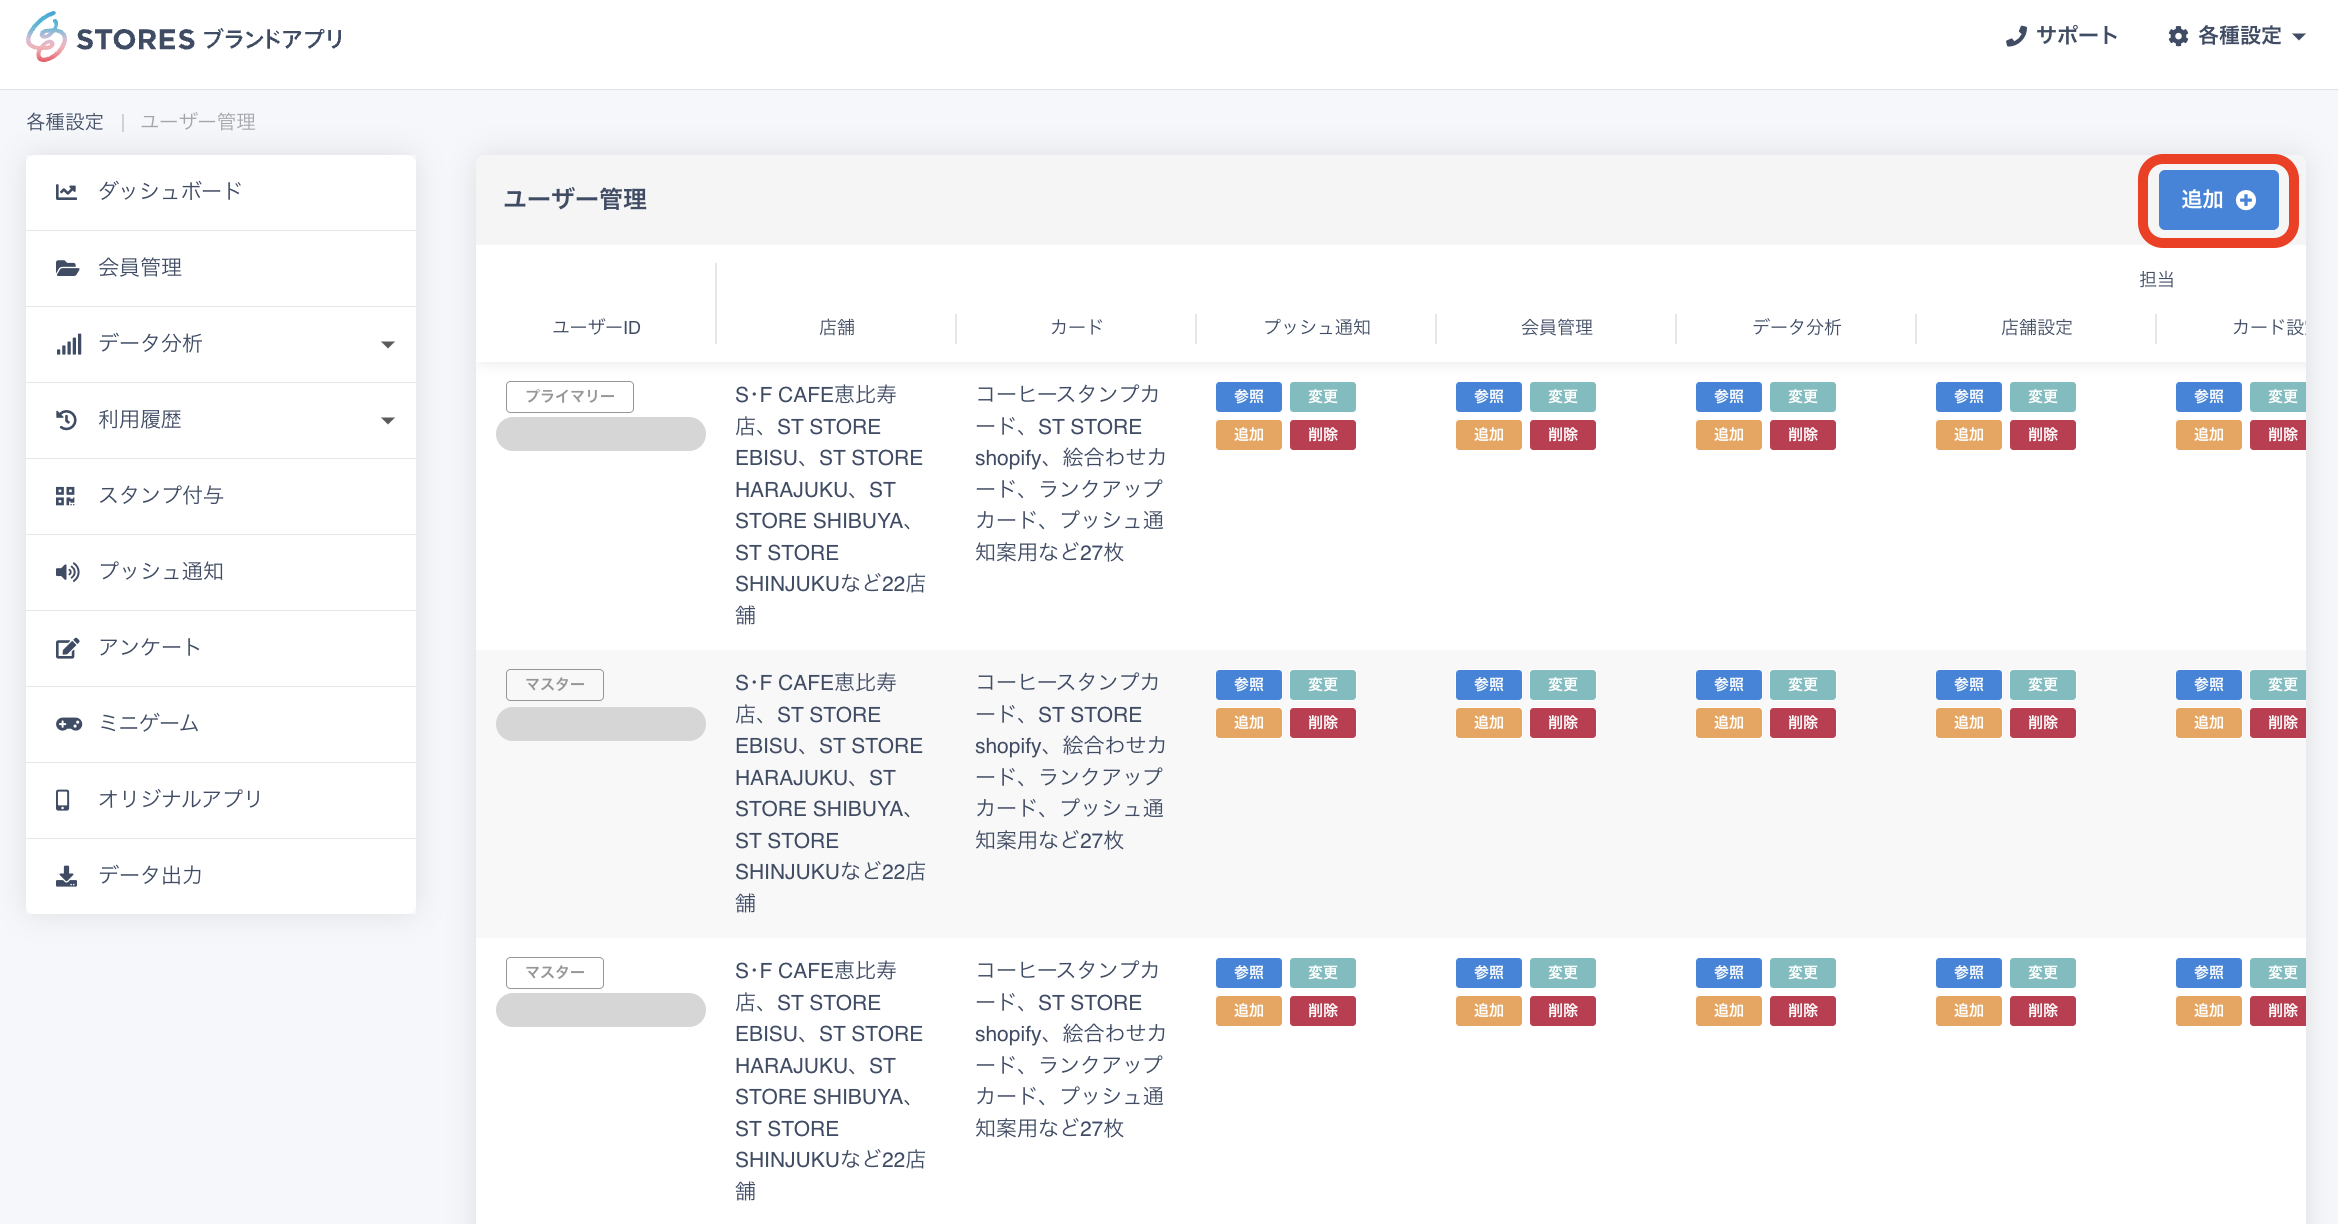
Task: Click 削除 under 会員管理 for primary user
Action: coord(1562,435)
